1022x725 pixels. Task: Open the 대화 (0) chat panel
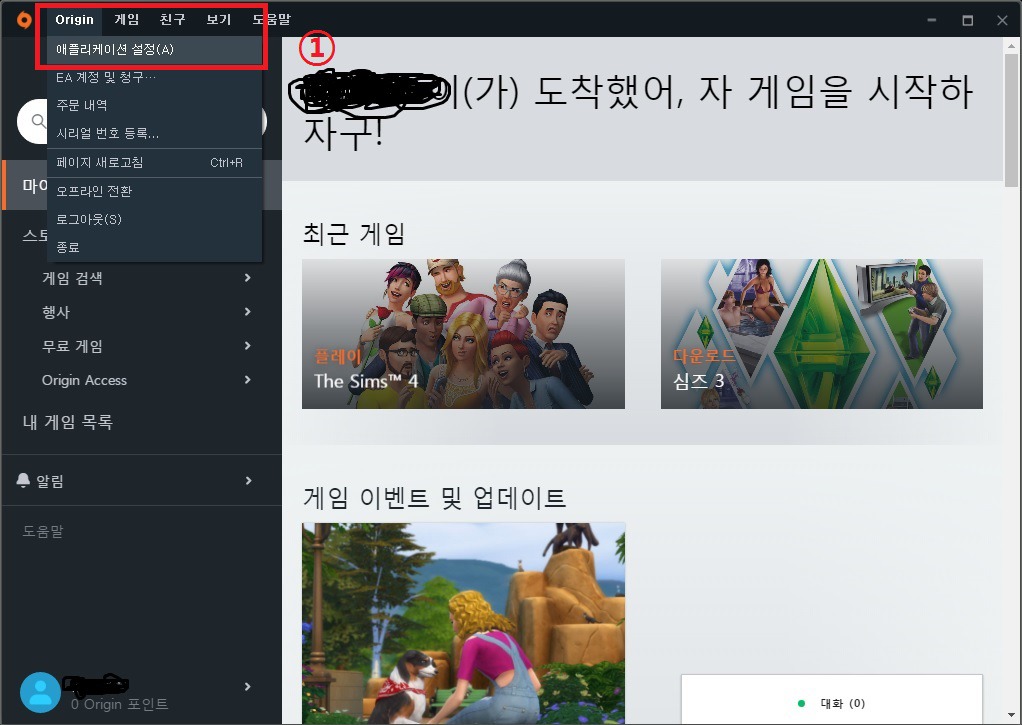[x=832, y=700]
